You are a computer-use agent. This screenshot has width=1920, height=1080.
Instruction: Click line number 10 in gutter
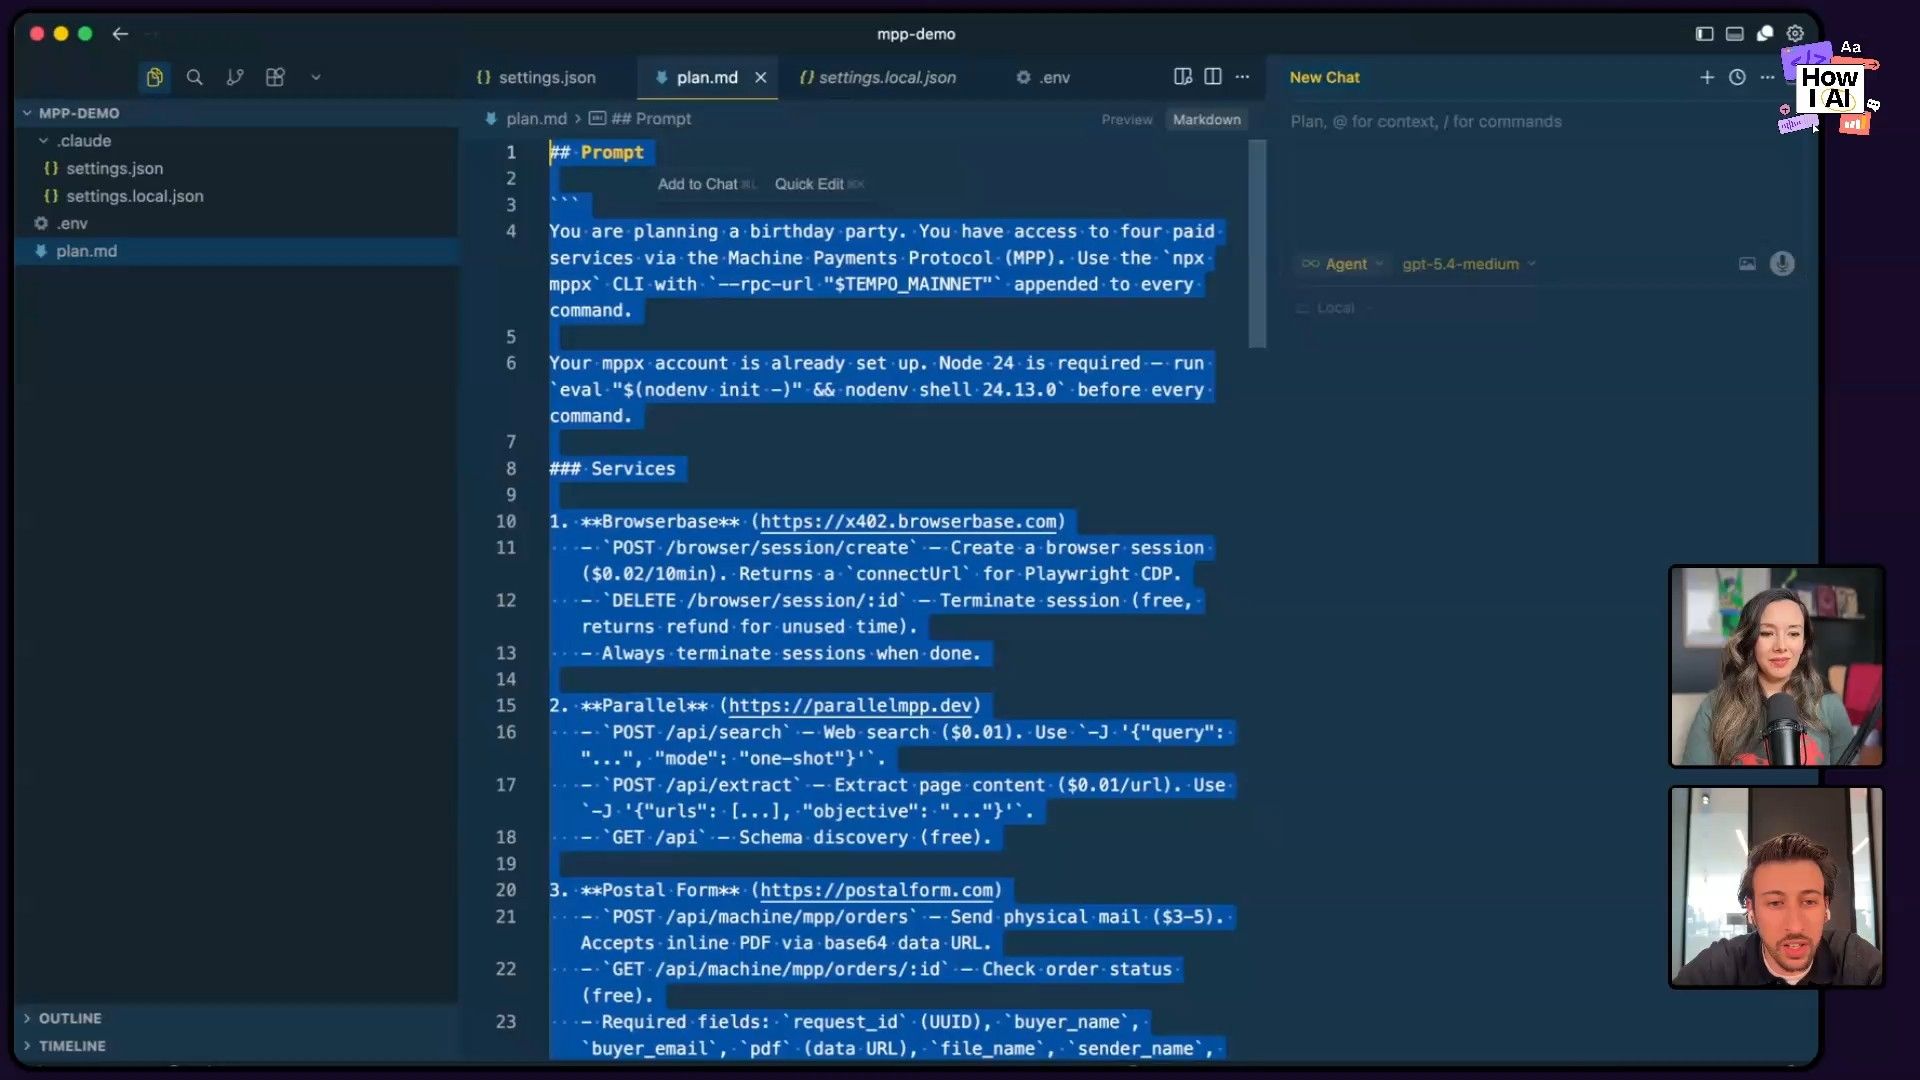point(506,522)
